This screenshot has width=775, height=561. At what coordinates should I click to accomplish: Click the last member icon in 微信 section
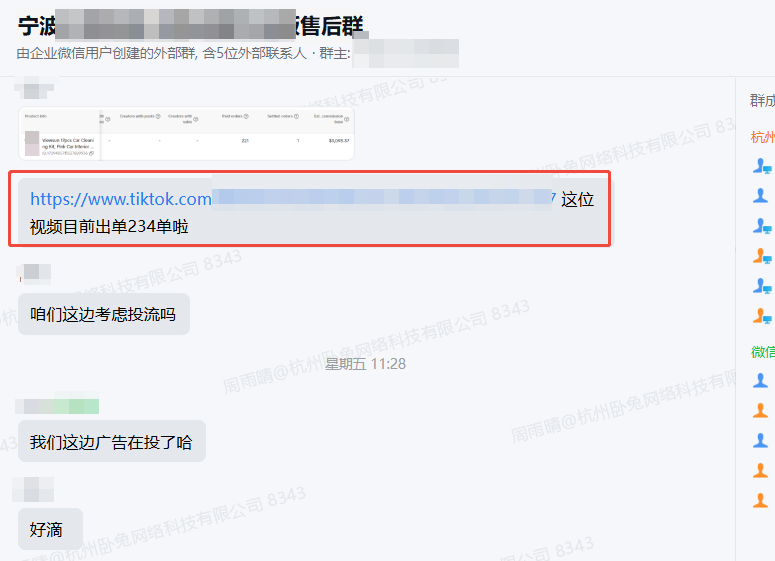click(x=761, y=500)
